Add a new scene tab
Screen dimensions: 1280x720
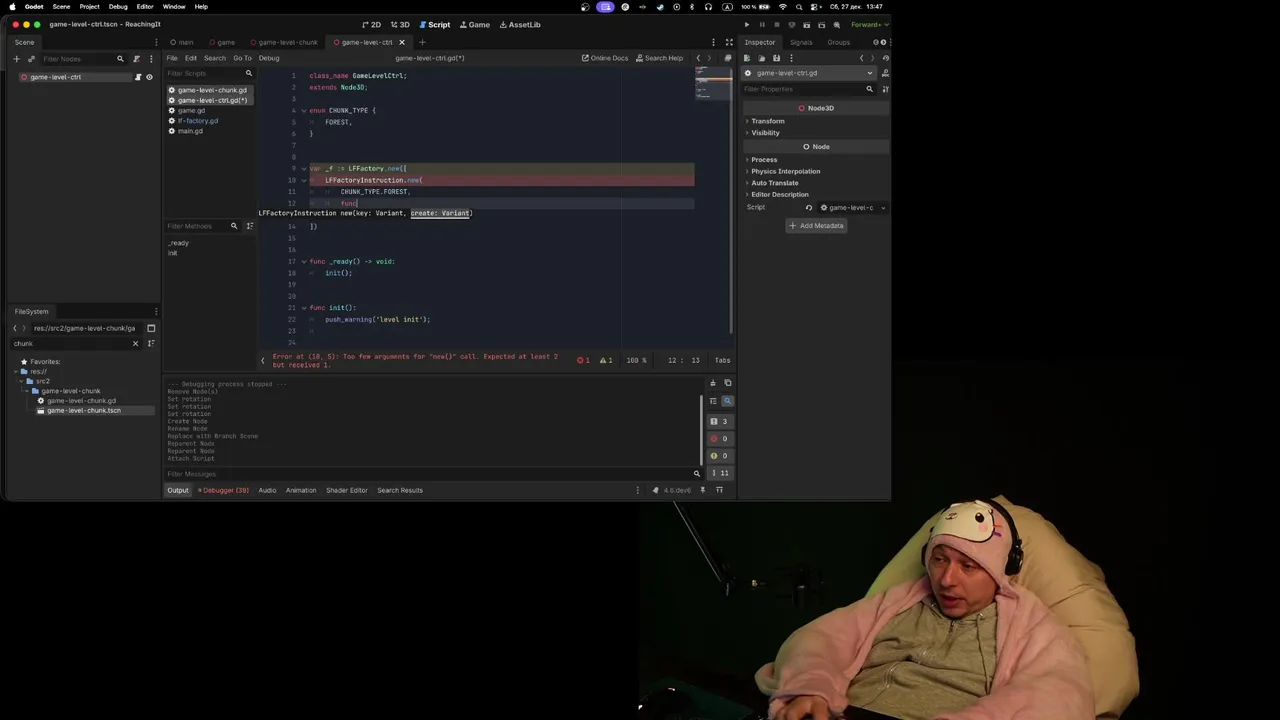422,42
